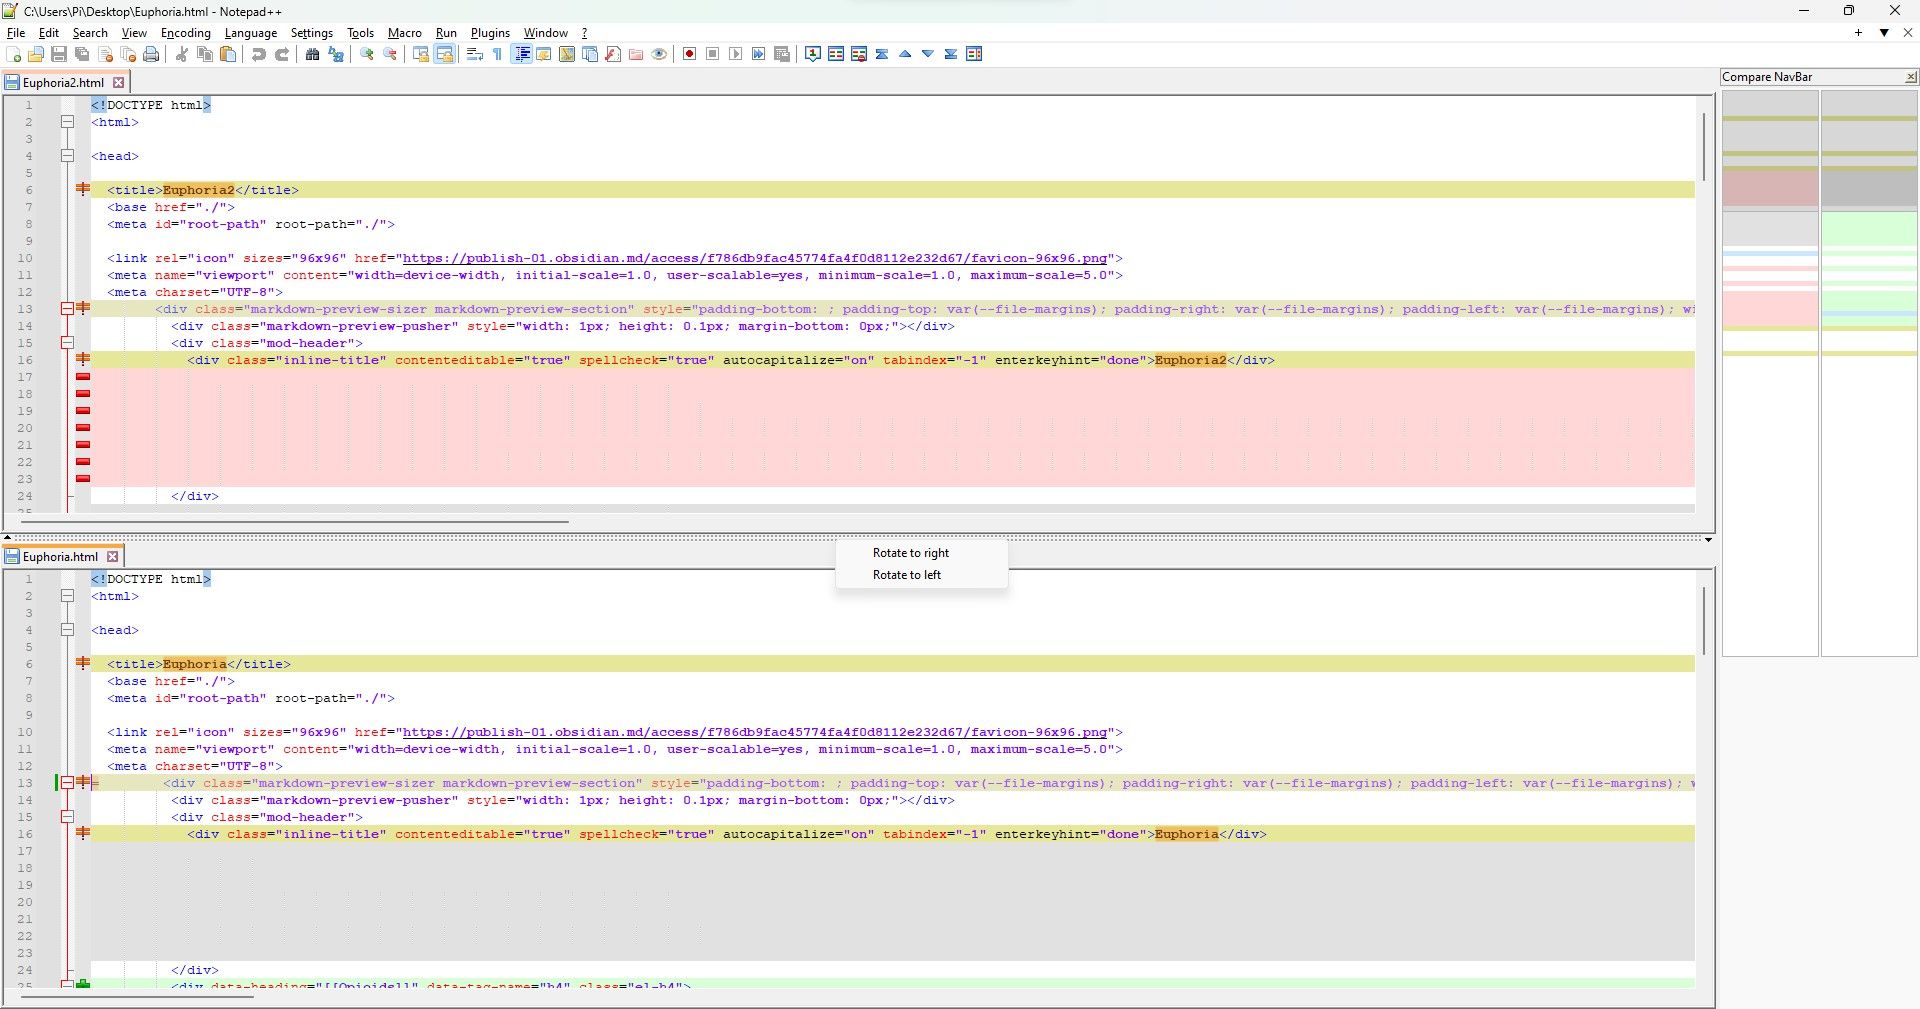Start macro recording with the red record icon
This screenshot has height=1009, width=1920.
coord(689,54)
